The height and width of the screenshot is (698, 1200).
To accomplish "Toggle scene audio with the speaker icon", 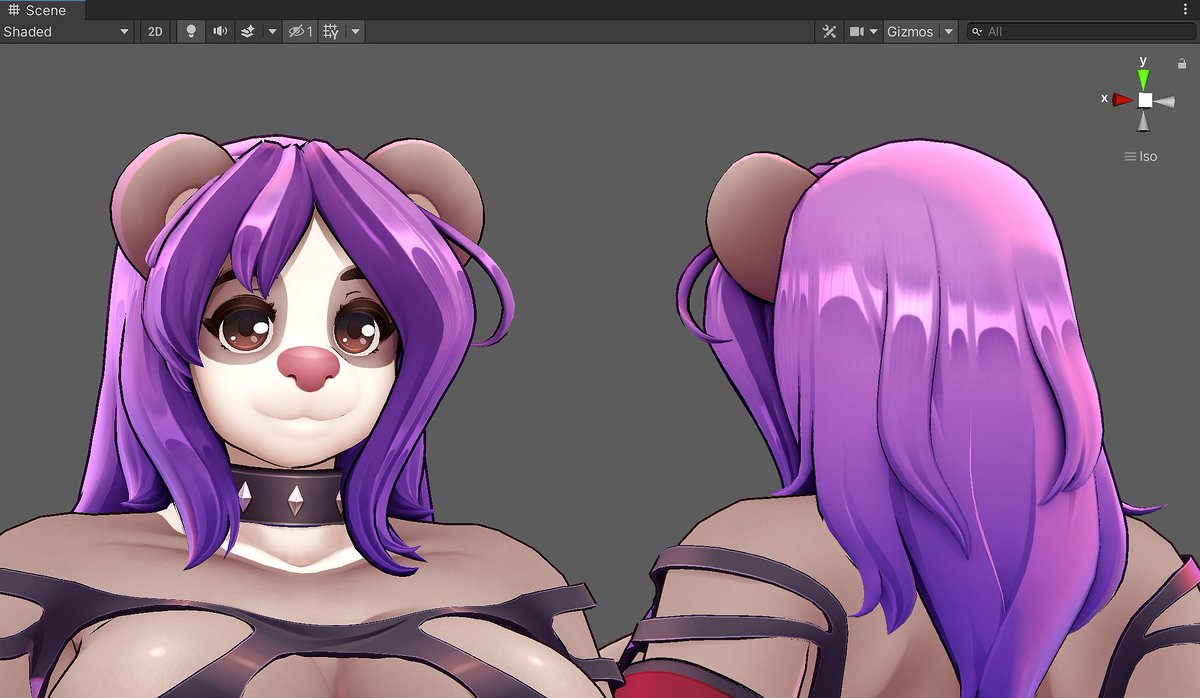I will [x=220, y=32].
